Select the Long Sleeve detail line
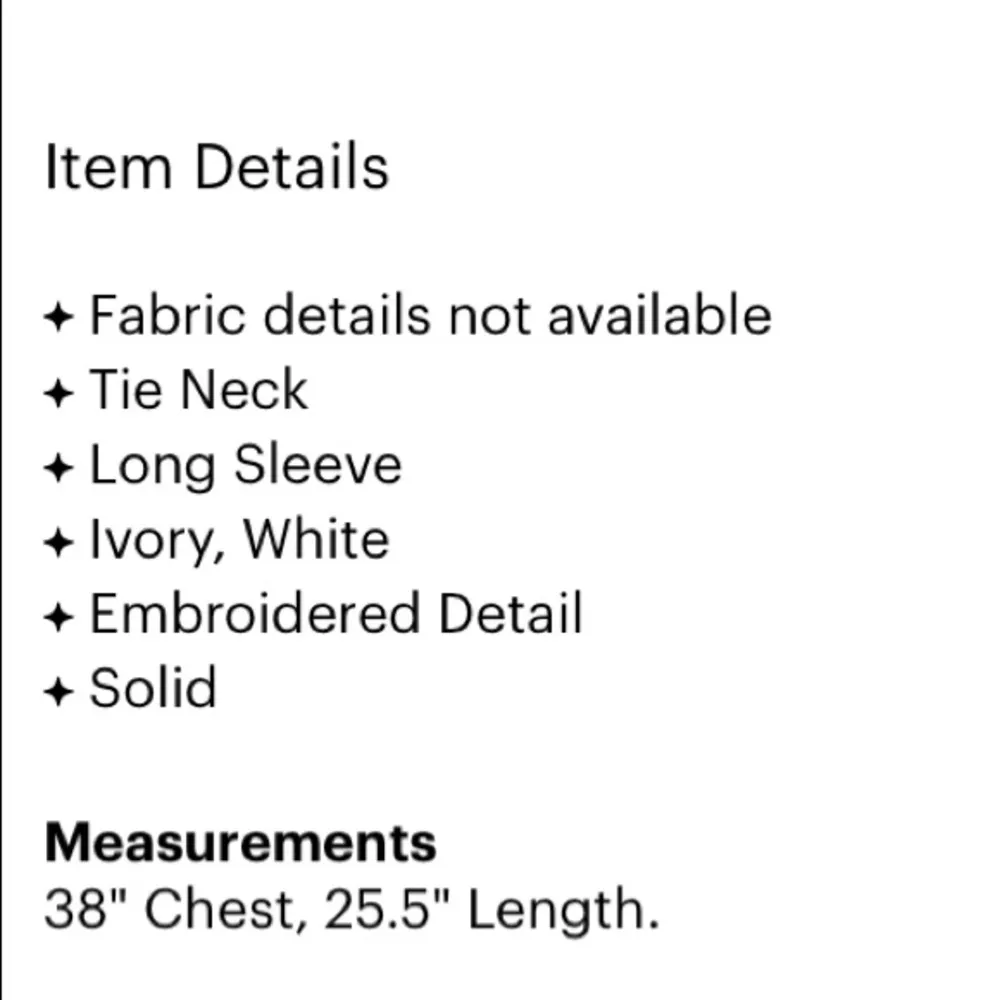Screen dimensions: 1000x1000 [x=246, y=466]
